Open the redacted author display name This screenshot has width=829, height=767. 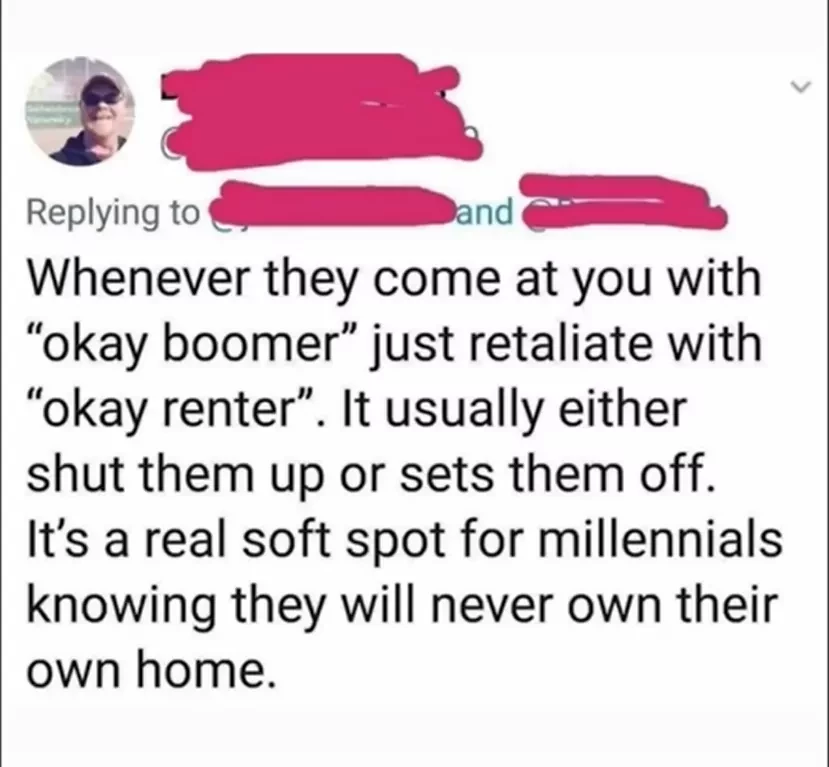309,87
